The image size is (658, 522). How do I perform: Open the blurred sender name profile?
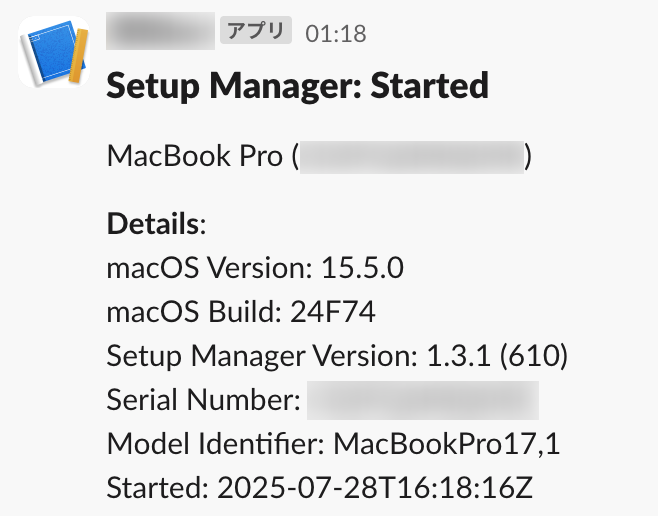click(160, 31)
